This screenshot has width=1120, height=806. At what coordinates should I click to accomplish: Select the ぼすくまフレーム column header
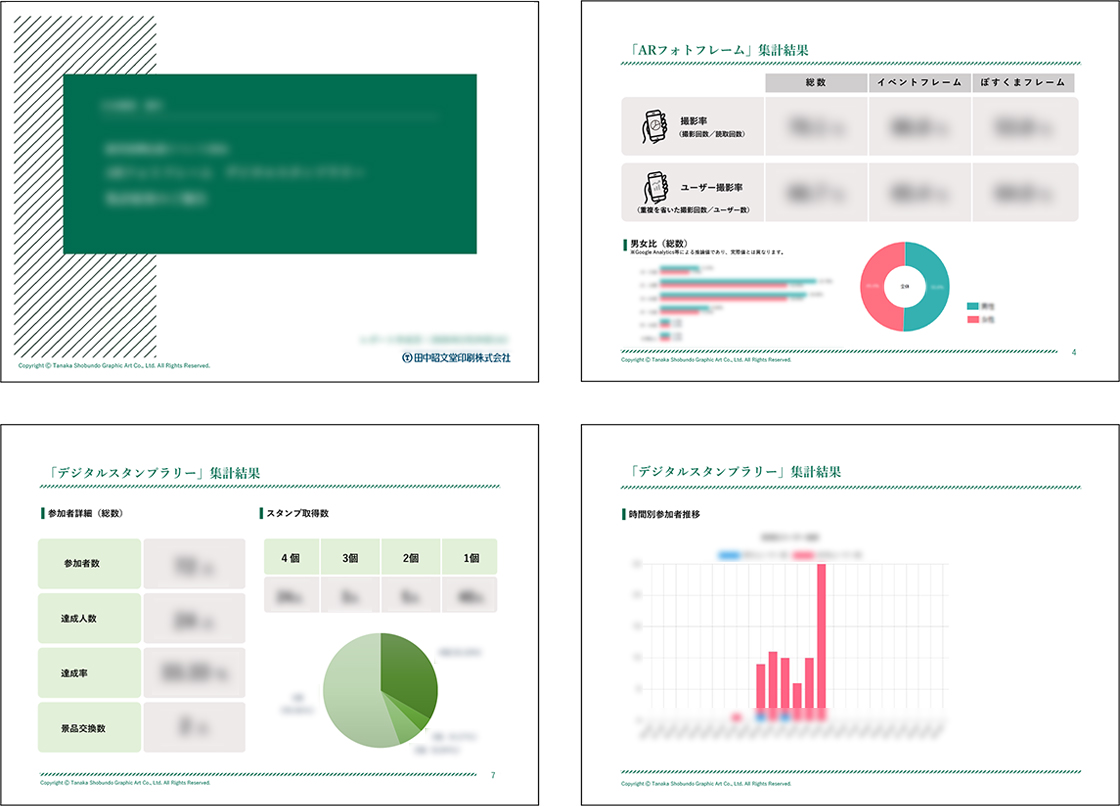tap(1025, 83)
